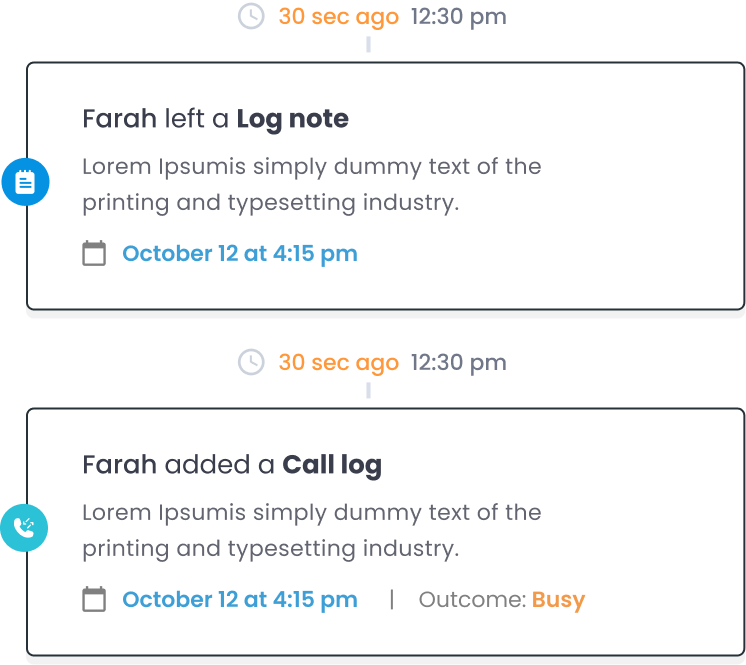The width and height of the screenshot is (746, 665).
Task: Open the Call log's October 12 date link
Action: (240, 599)
